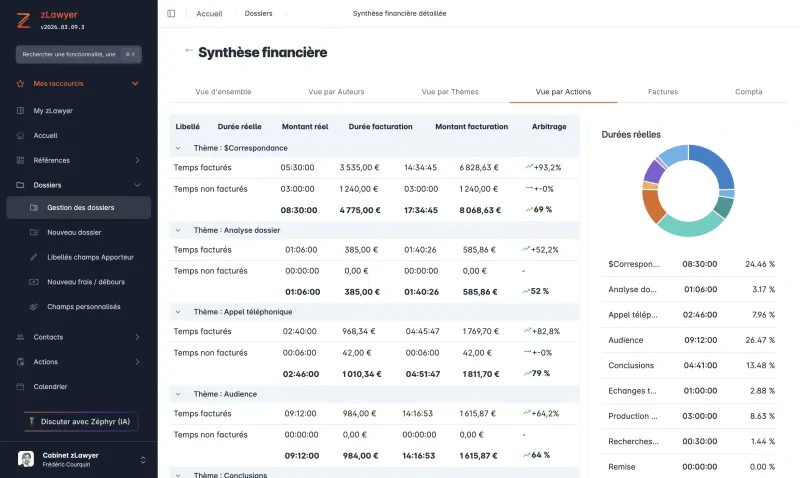Click the dark blue donut chart segment
The width and height of the screenshot is (800, 478).
coord(717,163)
